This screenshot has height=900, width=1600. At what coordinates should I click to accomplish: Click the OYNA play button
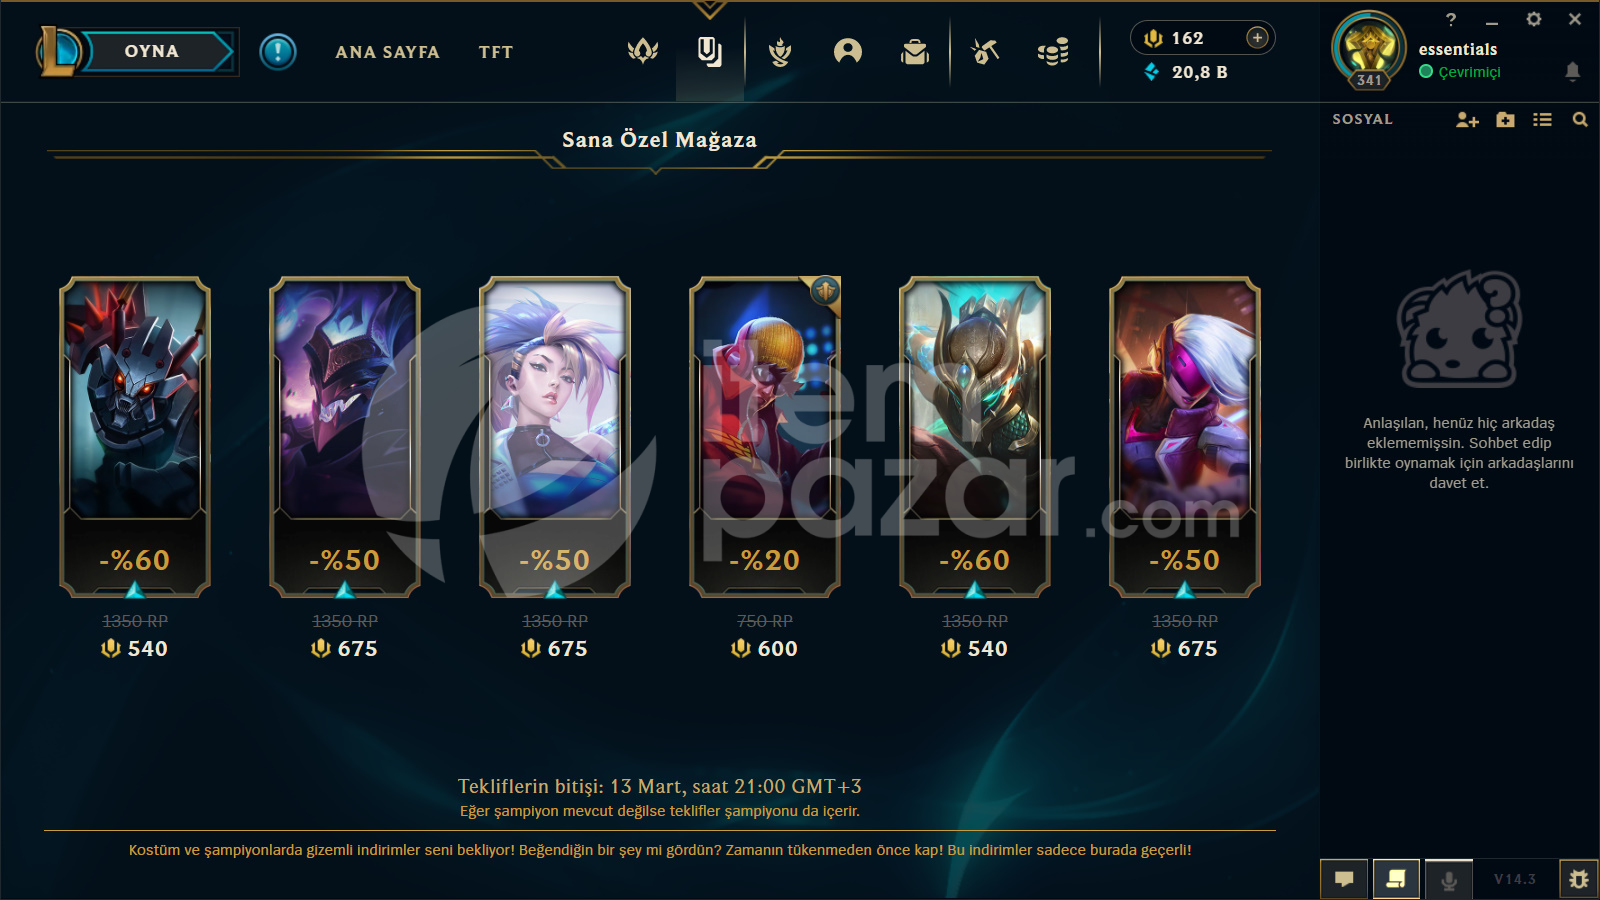click(x=152, y=51)
